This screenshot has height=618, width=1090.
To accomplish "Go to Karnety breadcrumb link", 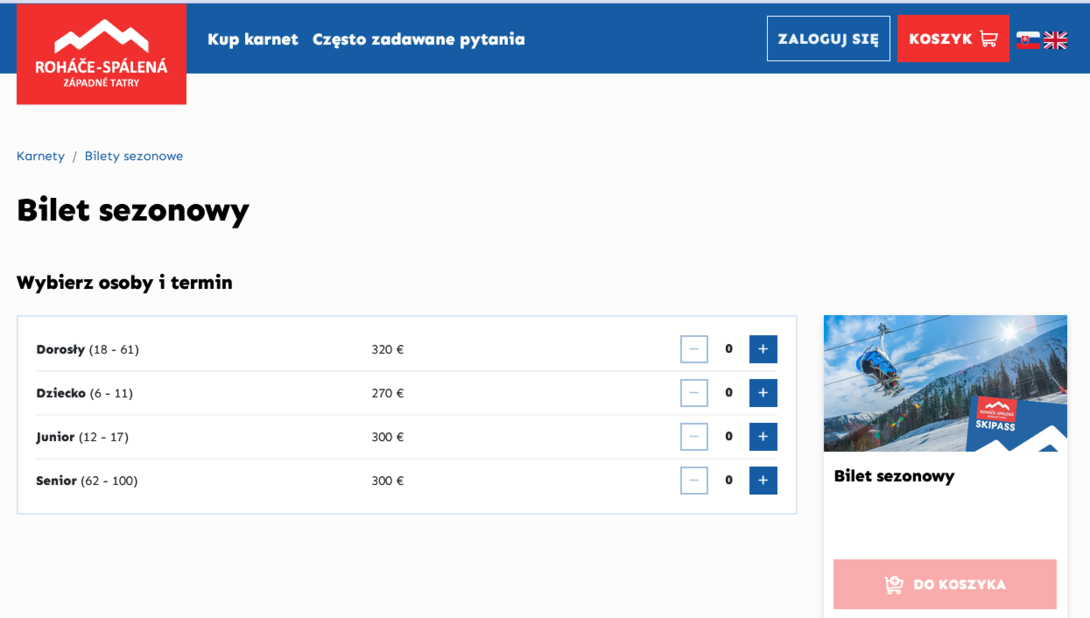I will (40, 156).
